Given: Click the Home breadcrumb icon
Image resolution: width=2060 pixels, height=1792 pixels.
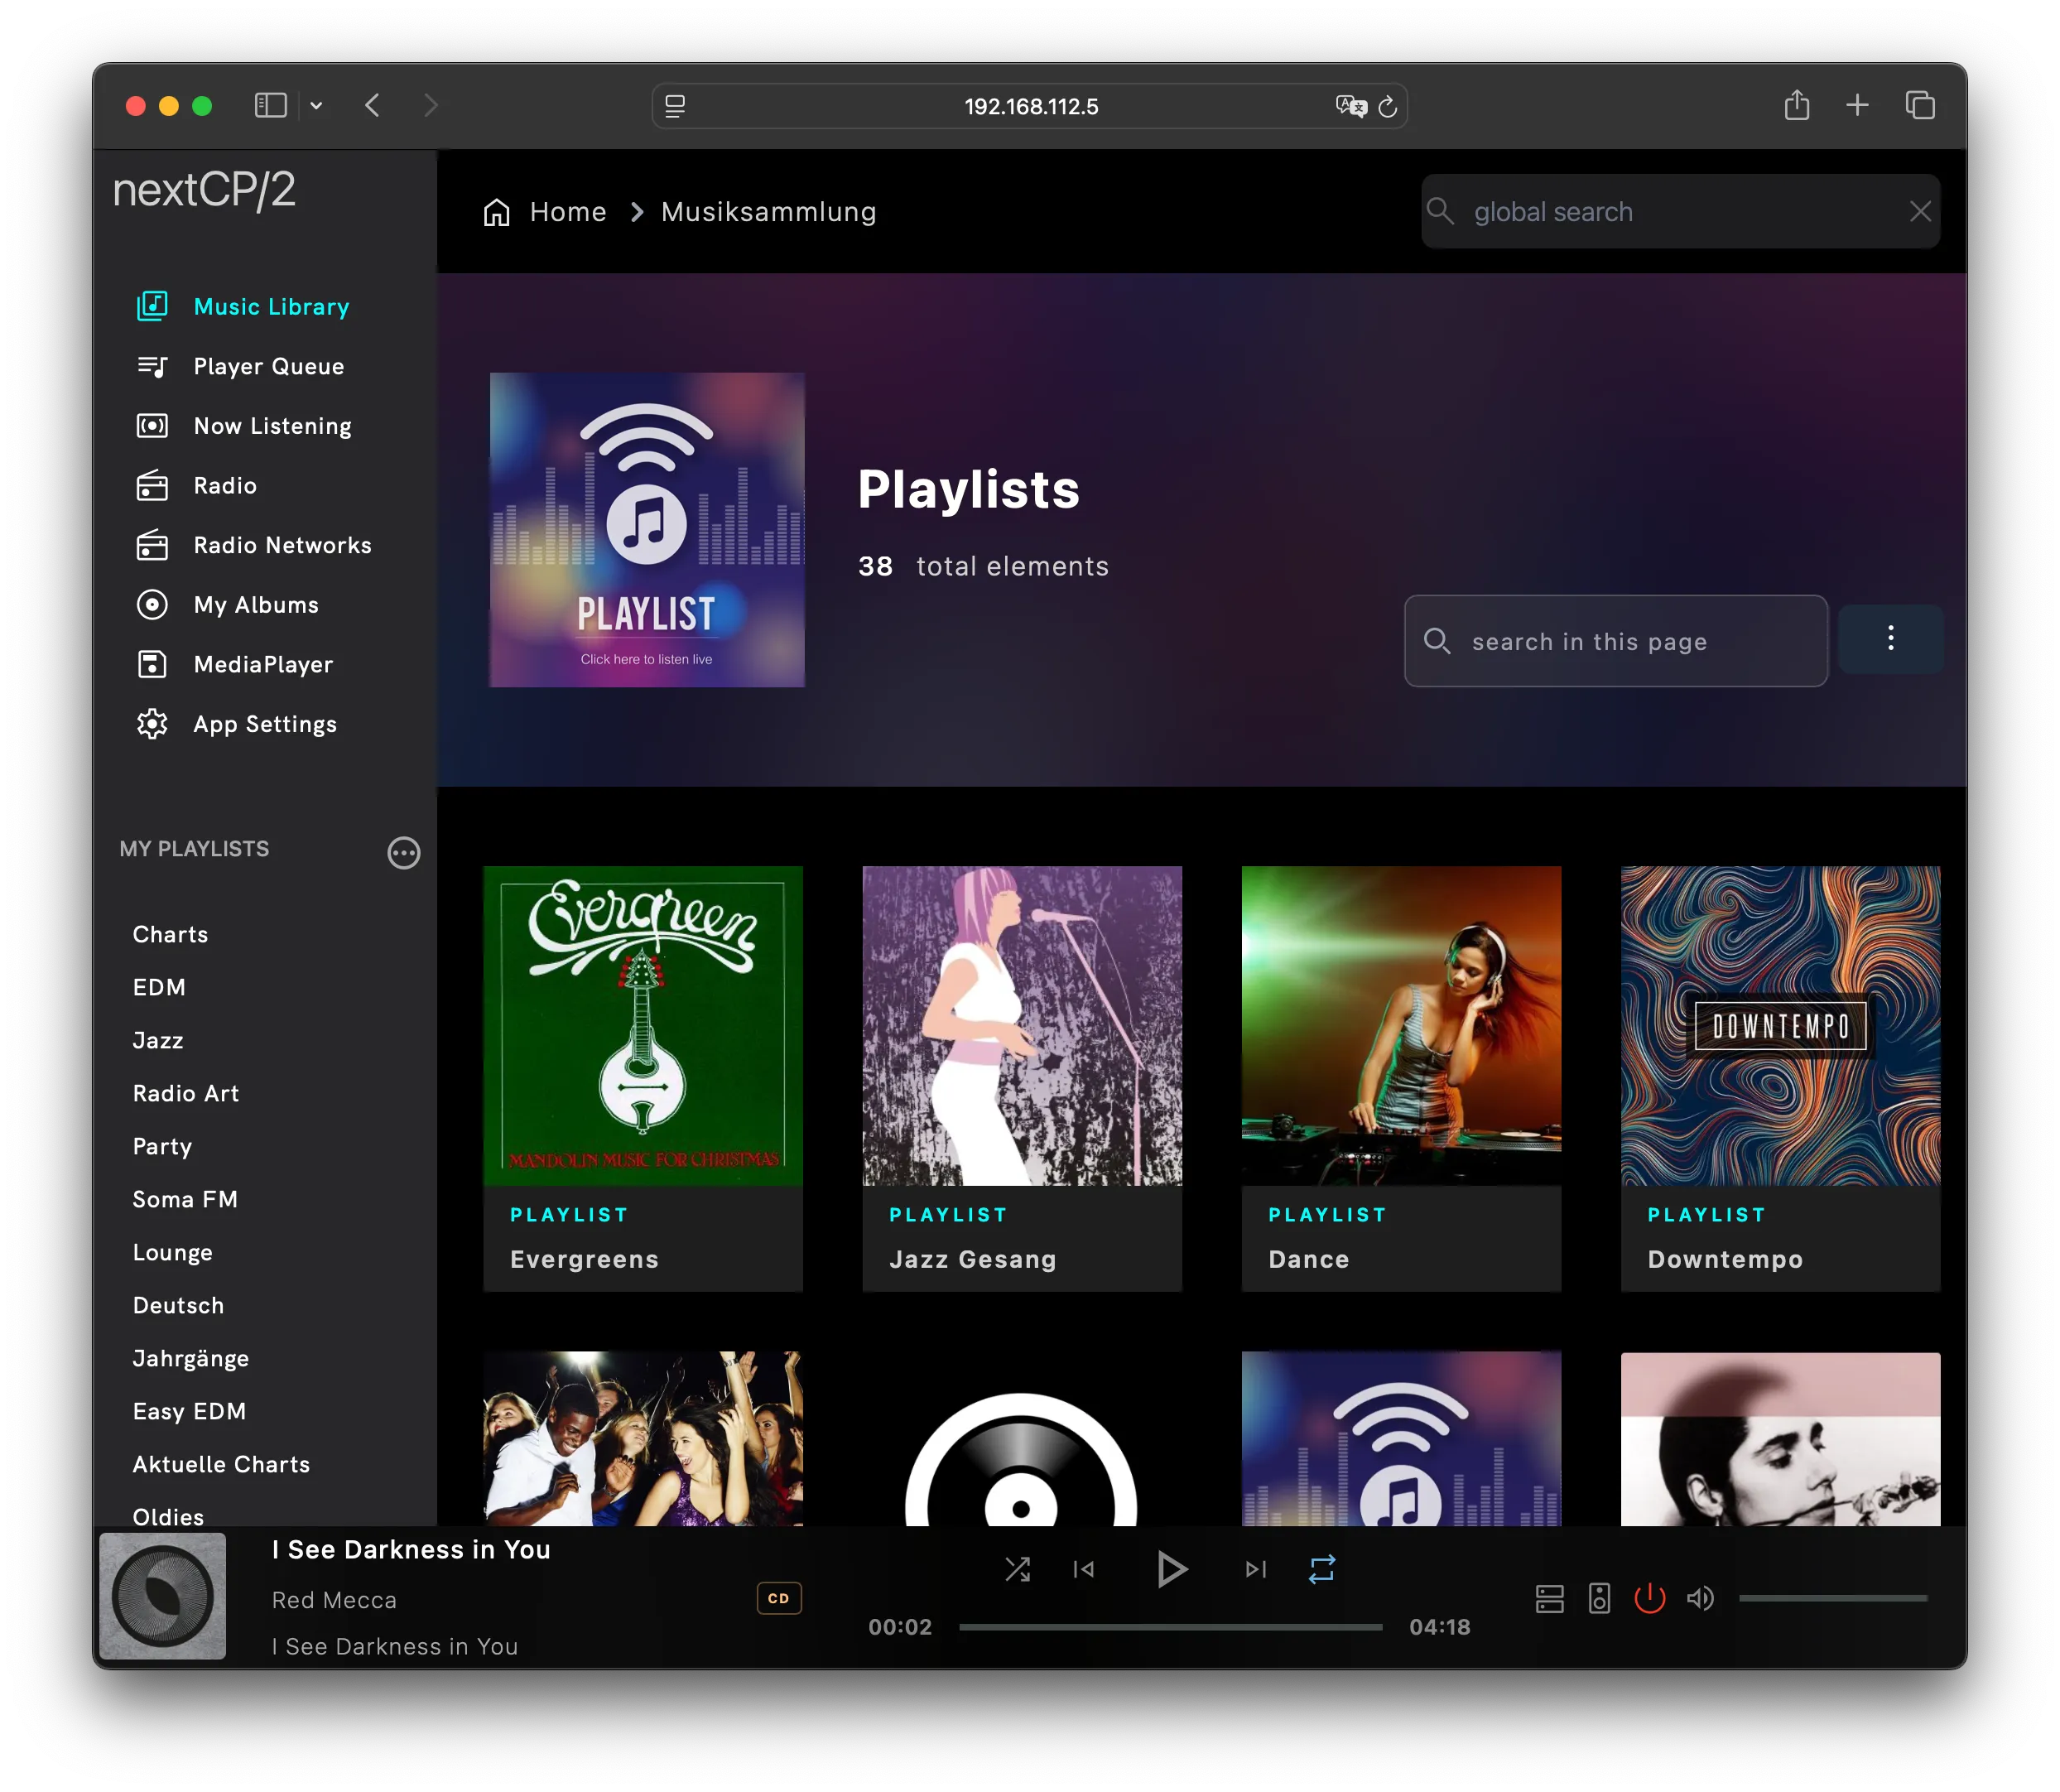Looking at the screenshot, I should point(497,212).
